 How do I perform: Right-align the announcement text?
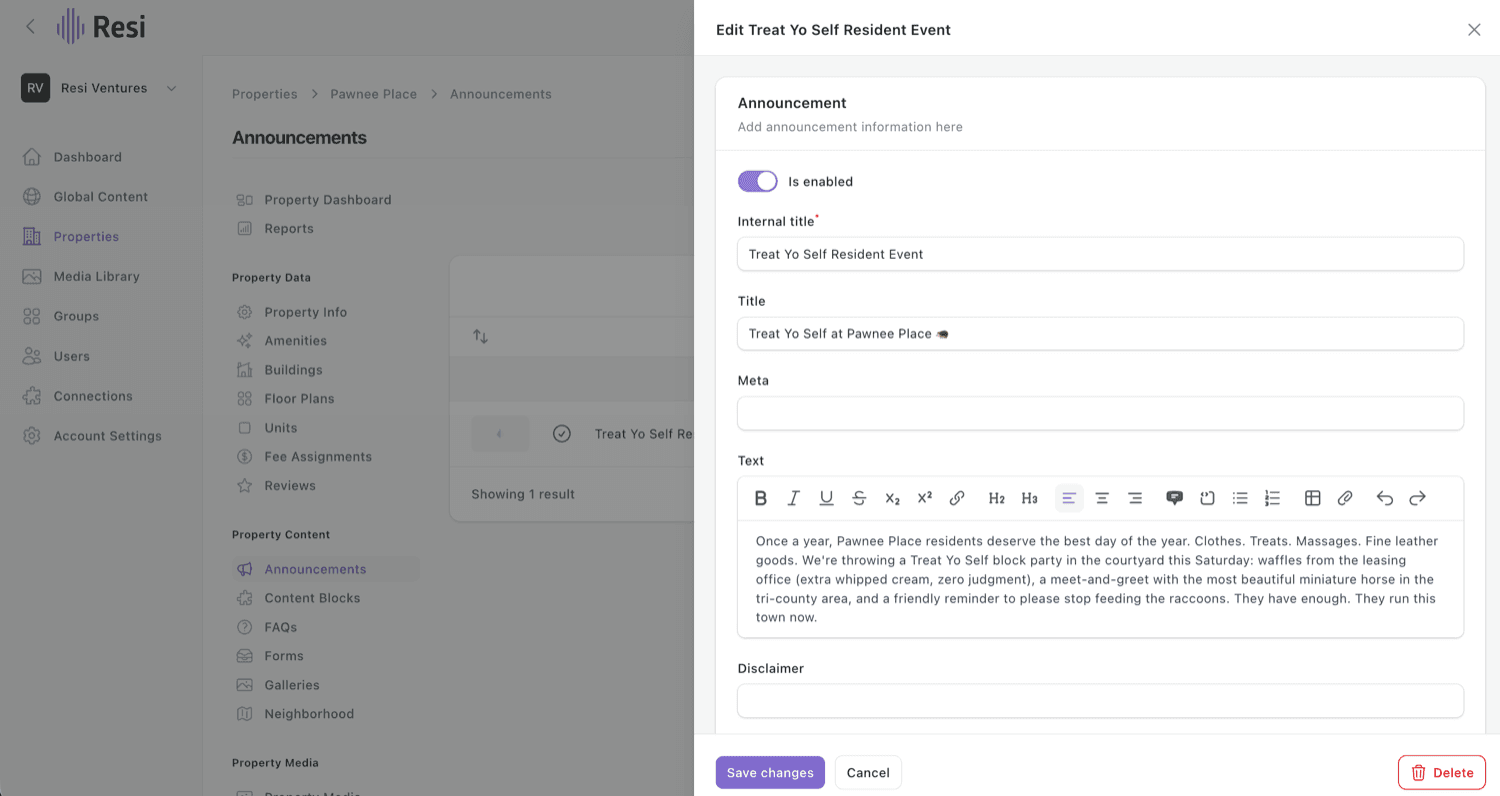(1135, 498)
